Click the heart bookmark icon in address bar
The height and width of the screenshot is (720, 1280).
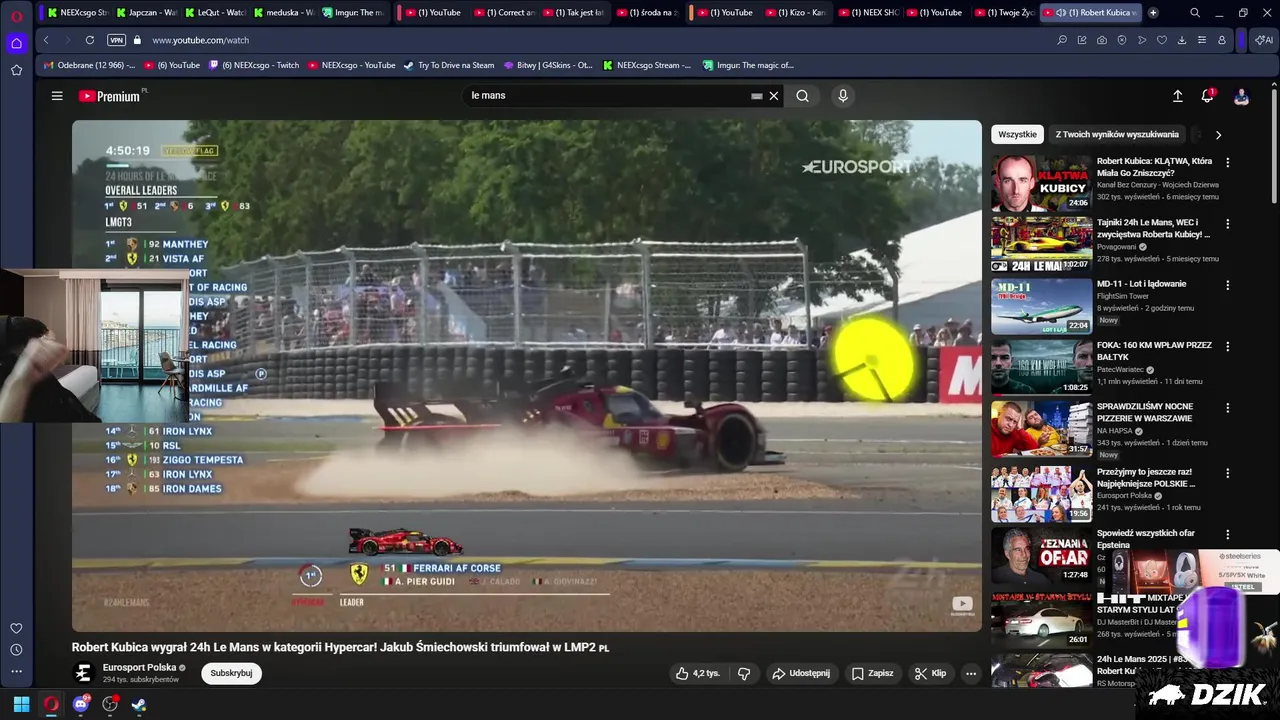[x=1162, y=40]
